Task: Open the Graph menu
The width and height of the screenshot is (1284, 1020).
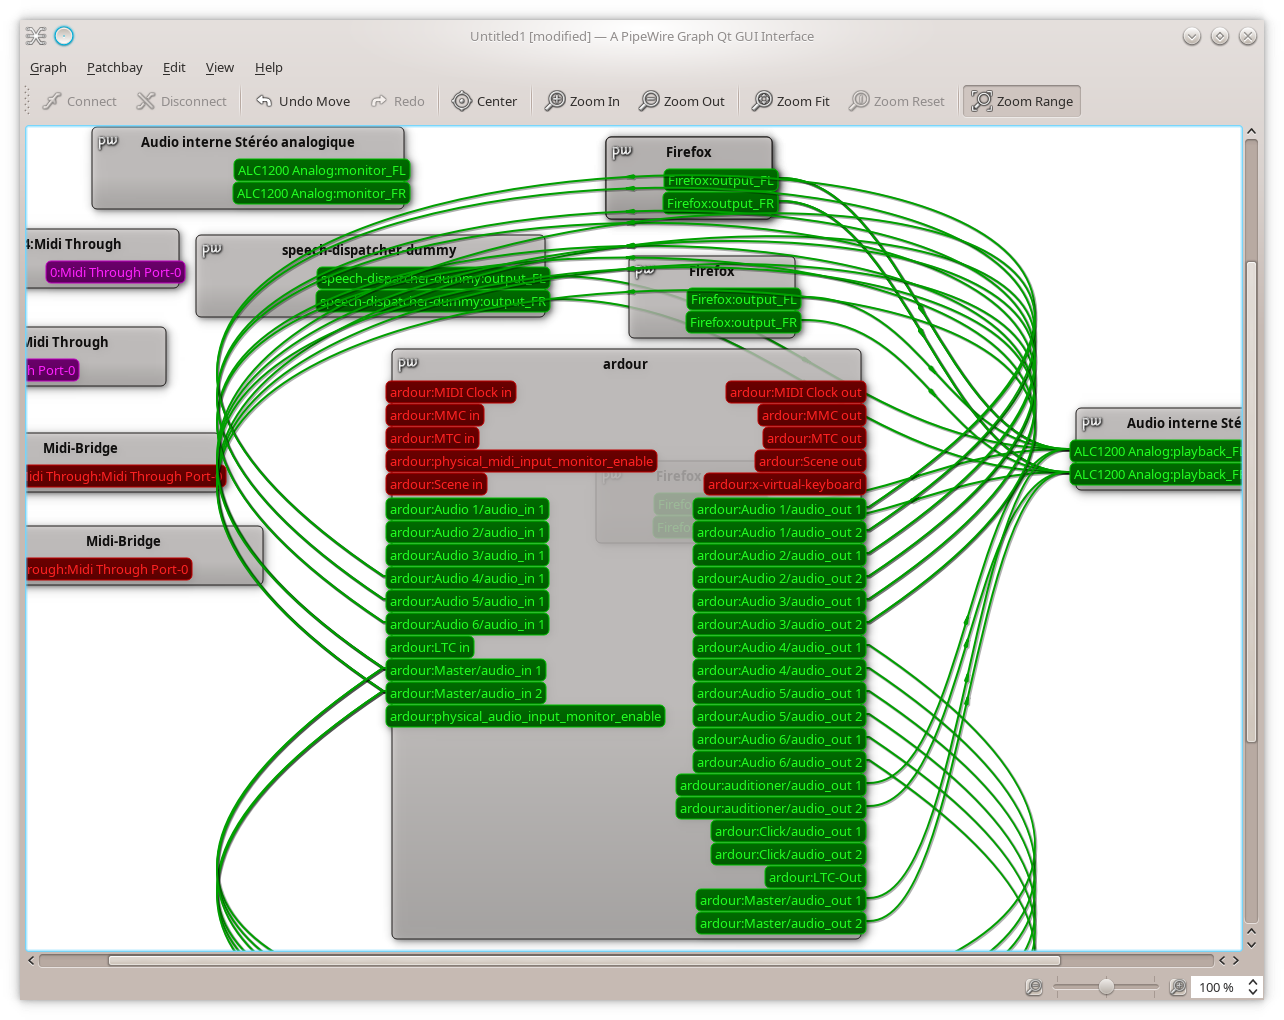Action: (x=48, y=67)
